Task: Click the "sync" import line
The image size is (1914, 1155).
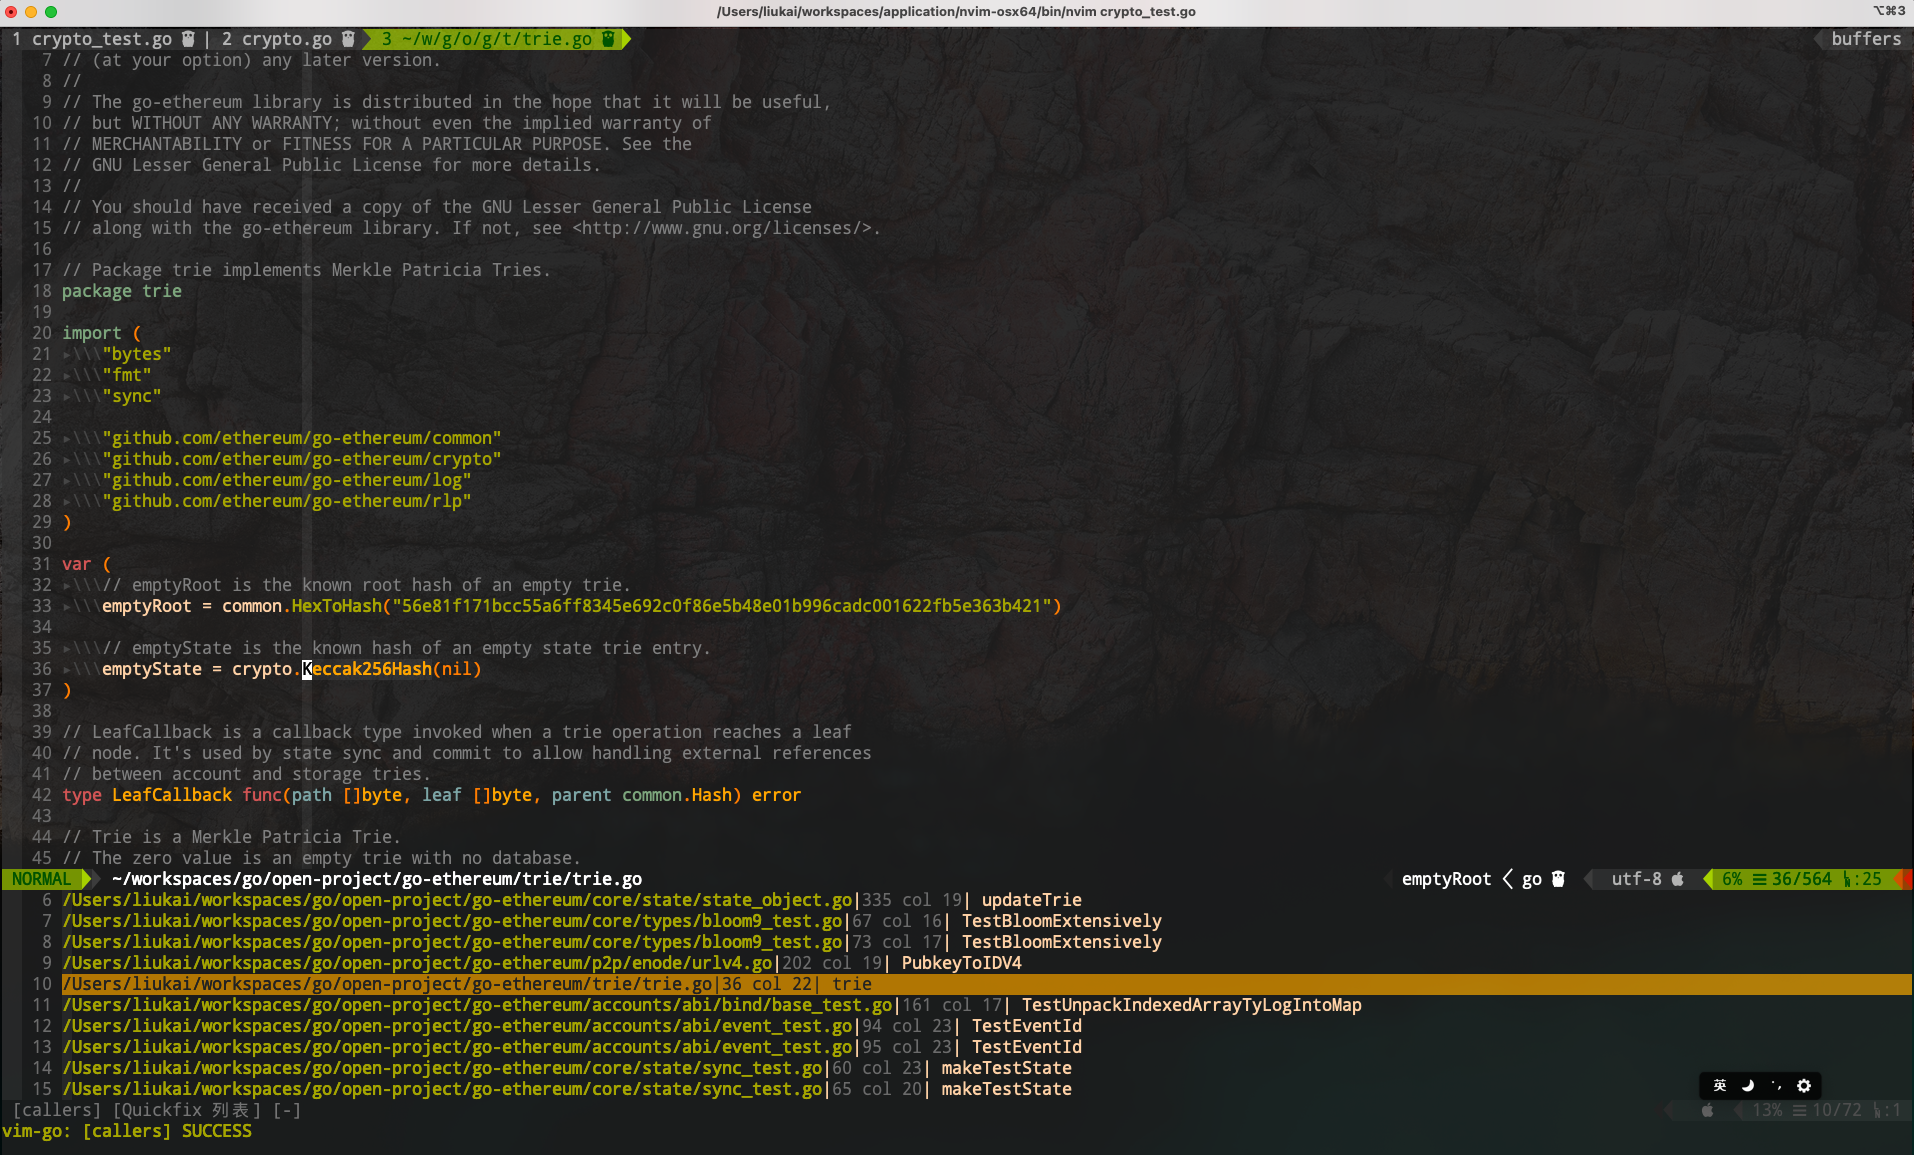Action: pos(132,396)
